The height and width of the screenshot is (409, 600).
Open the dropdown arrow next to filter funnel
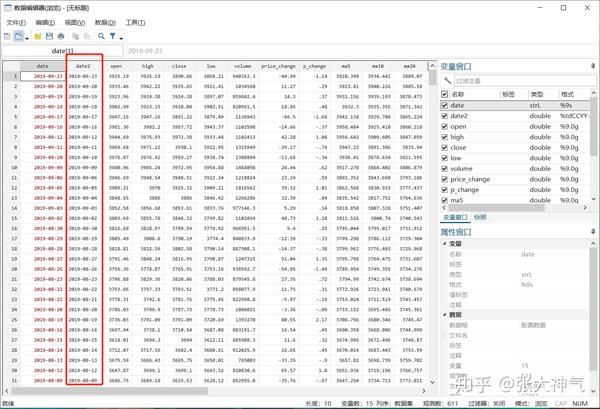point(121,38)
